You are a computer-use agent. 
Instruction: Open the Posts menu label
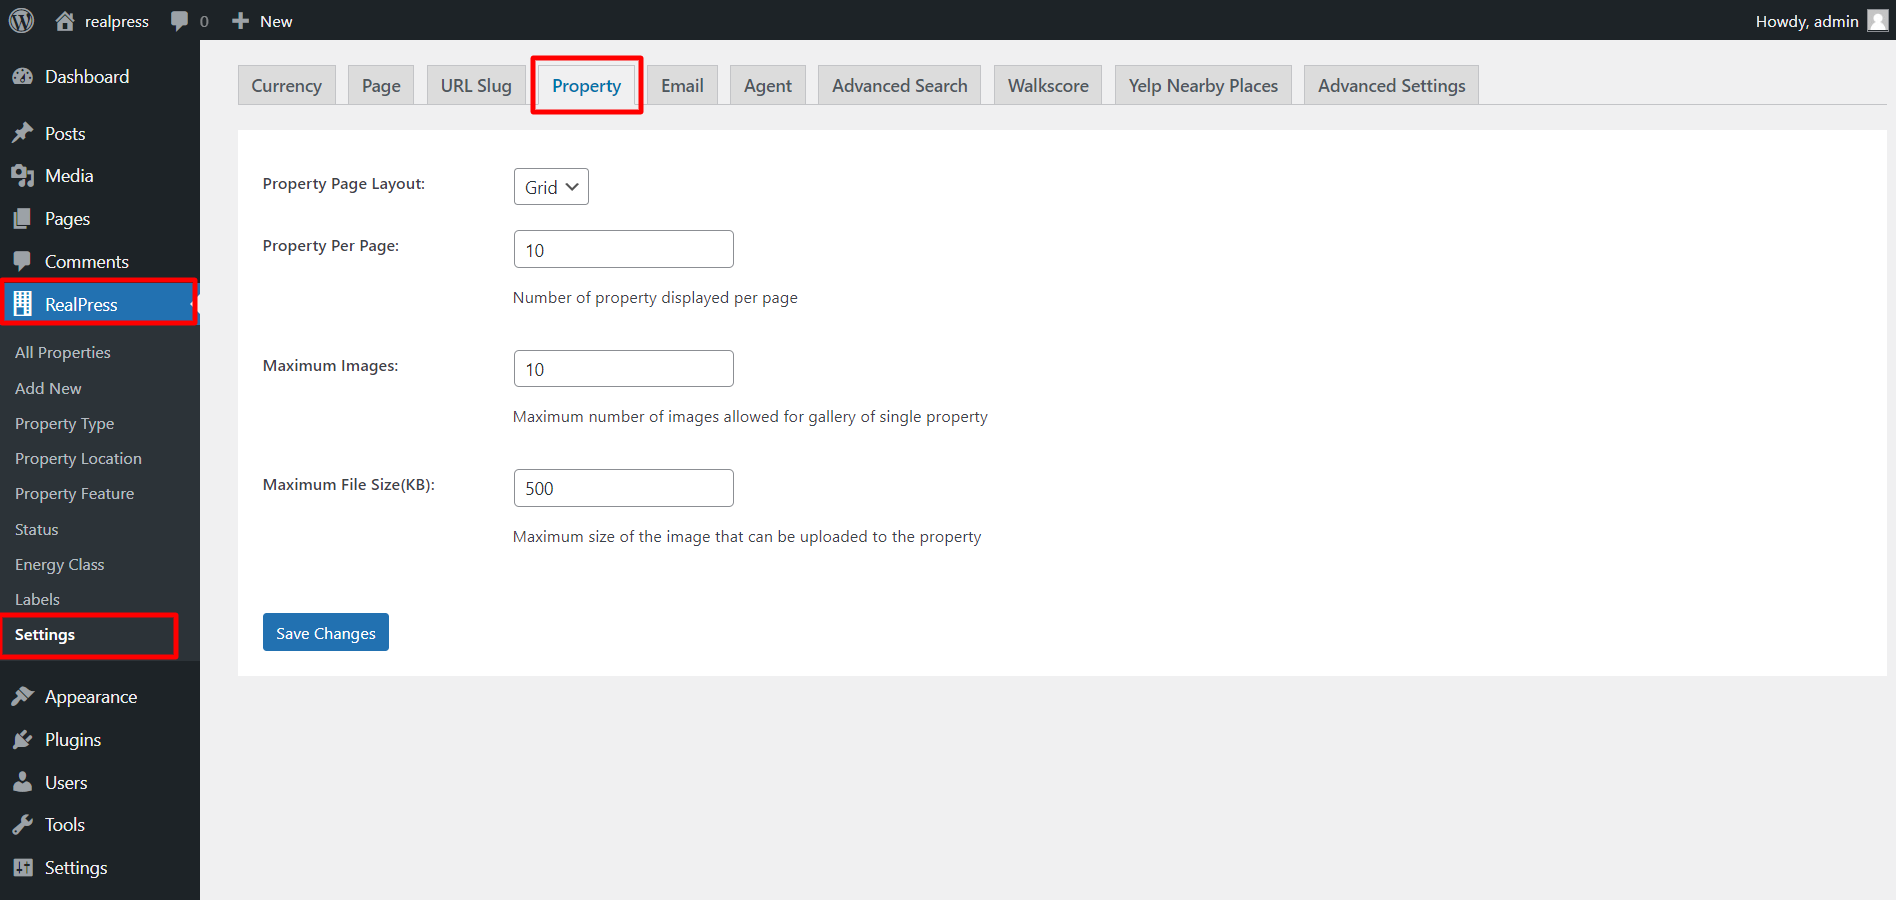coord(65,134)
